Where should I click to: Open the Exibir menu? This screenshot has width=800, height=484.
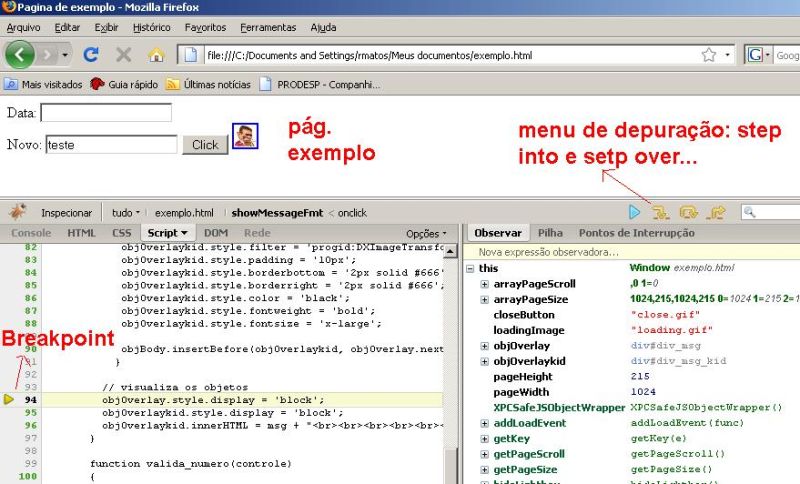point(106,28)
